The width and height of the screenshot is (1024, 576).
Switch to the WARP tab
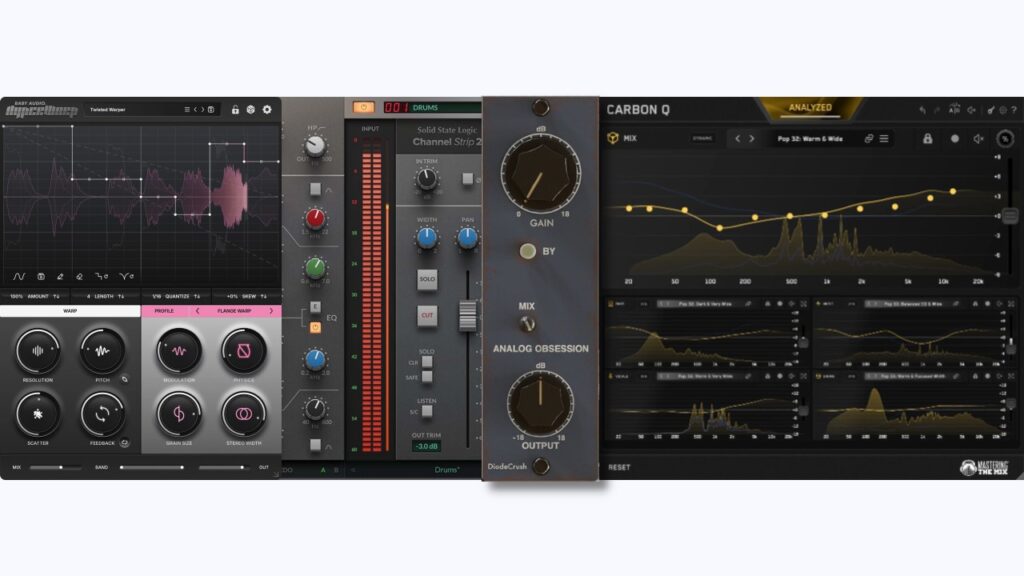70,312
